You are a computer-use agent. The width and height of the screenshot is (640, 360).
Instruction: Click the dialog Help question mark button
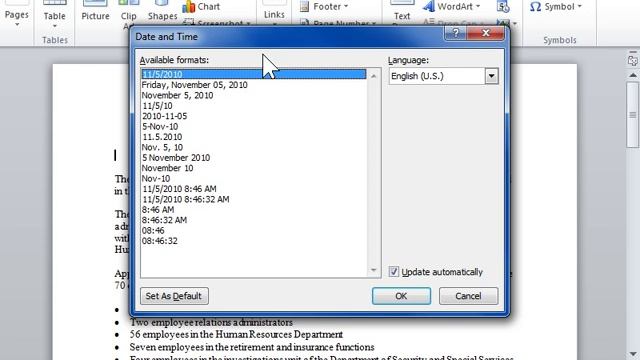point(455,33)
